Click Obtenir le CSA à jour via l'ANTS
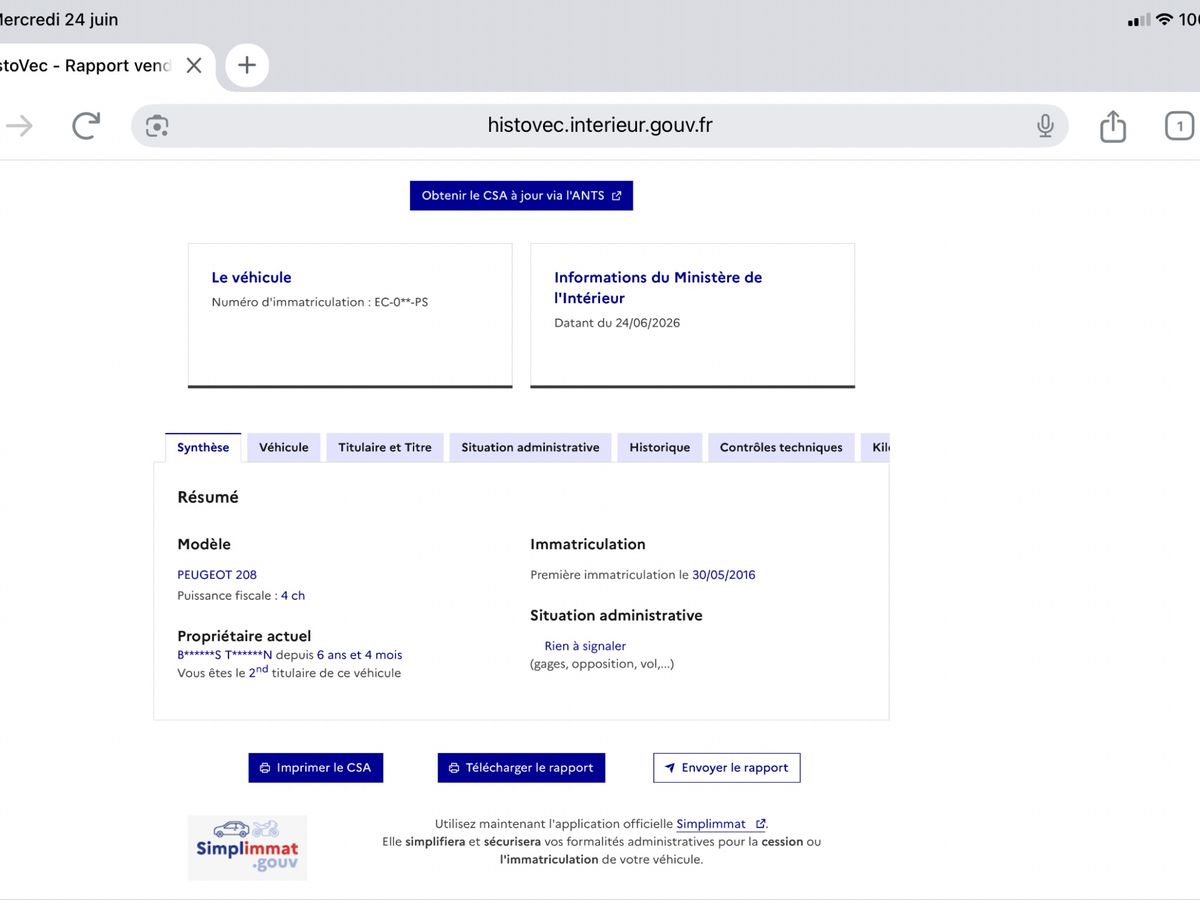The height and width of the screenshot is (900, 1200). tap(521, 196)
